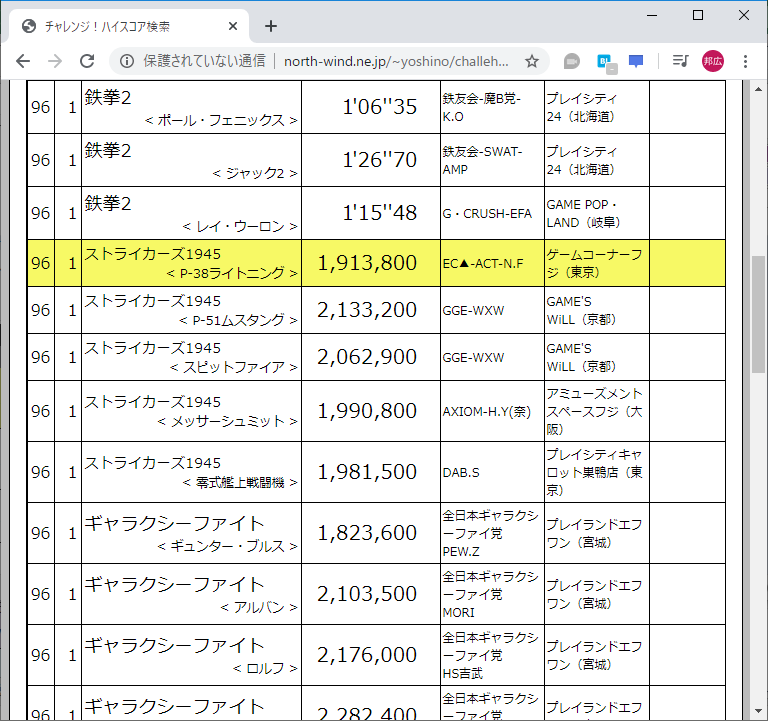Click the score 2,176,000

(367, 655)
